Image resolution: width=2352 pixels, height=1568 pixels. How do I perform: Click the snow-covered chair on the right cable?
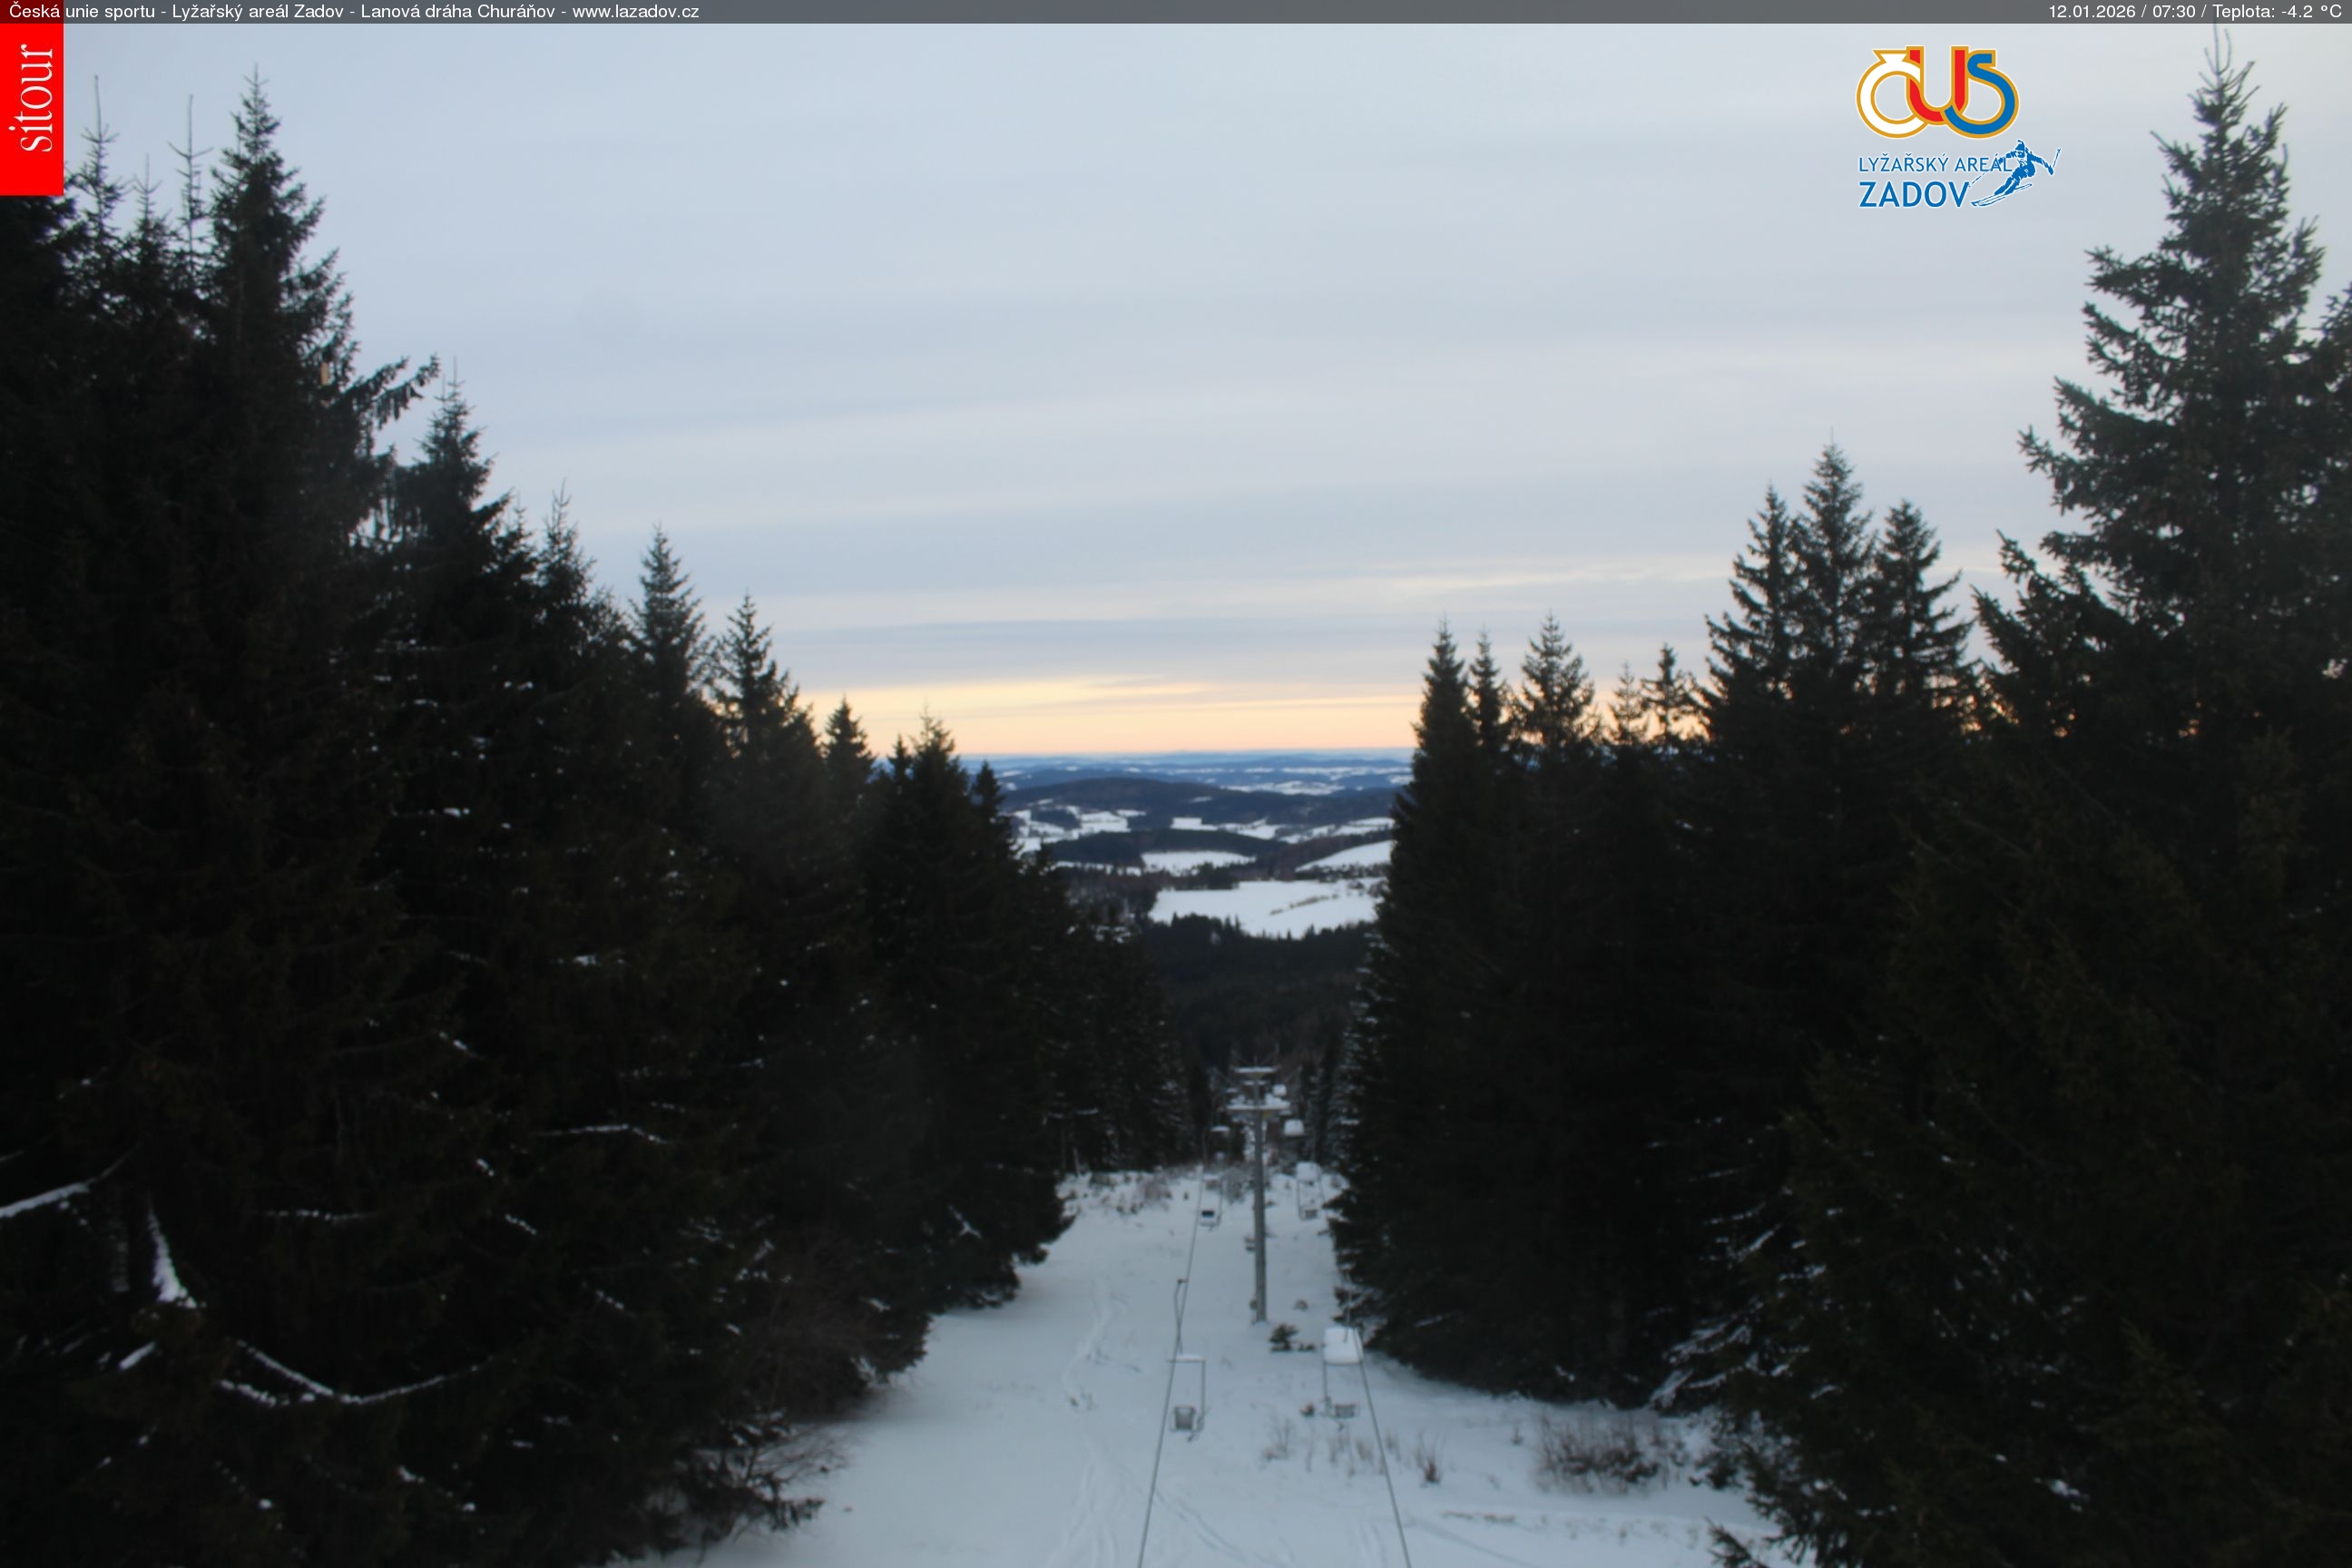[1341, 1345]
